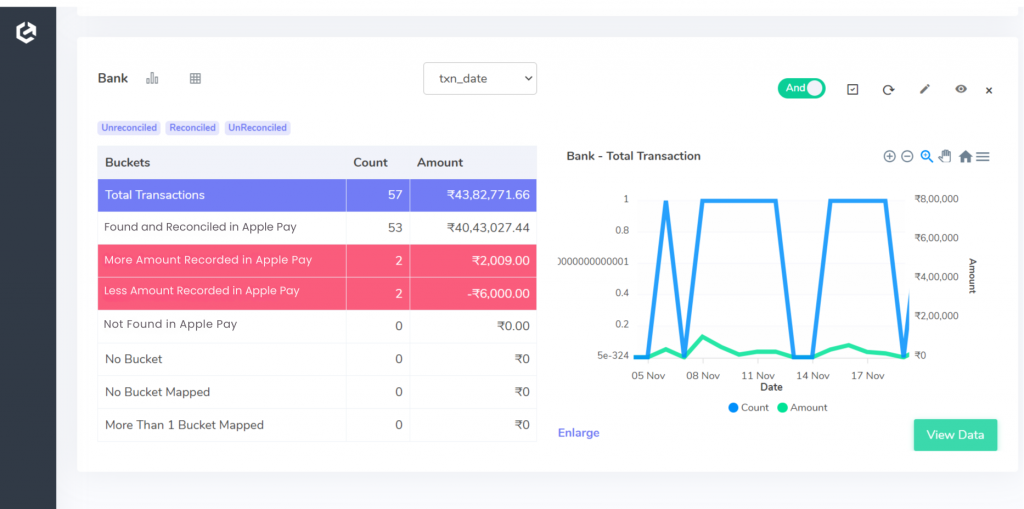This screenshot has height=509, width=1024.
Task: Switch to the bar chart view icon
Action: tap(152, 78)
